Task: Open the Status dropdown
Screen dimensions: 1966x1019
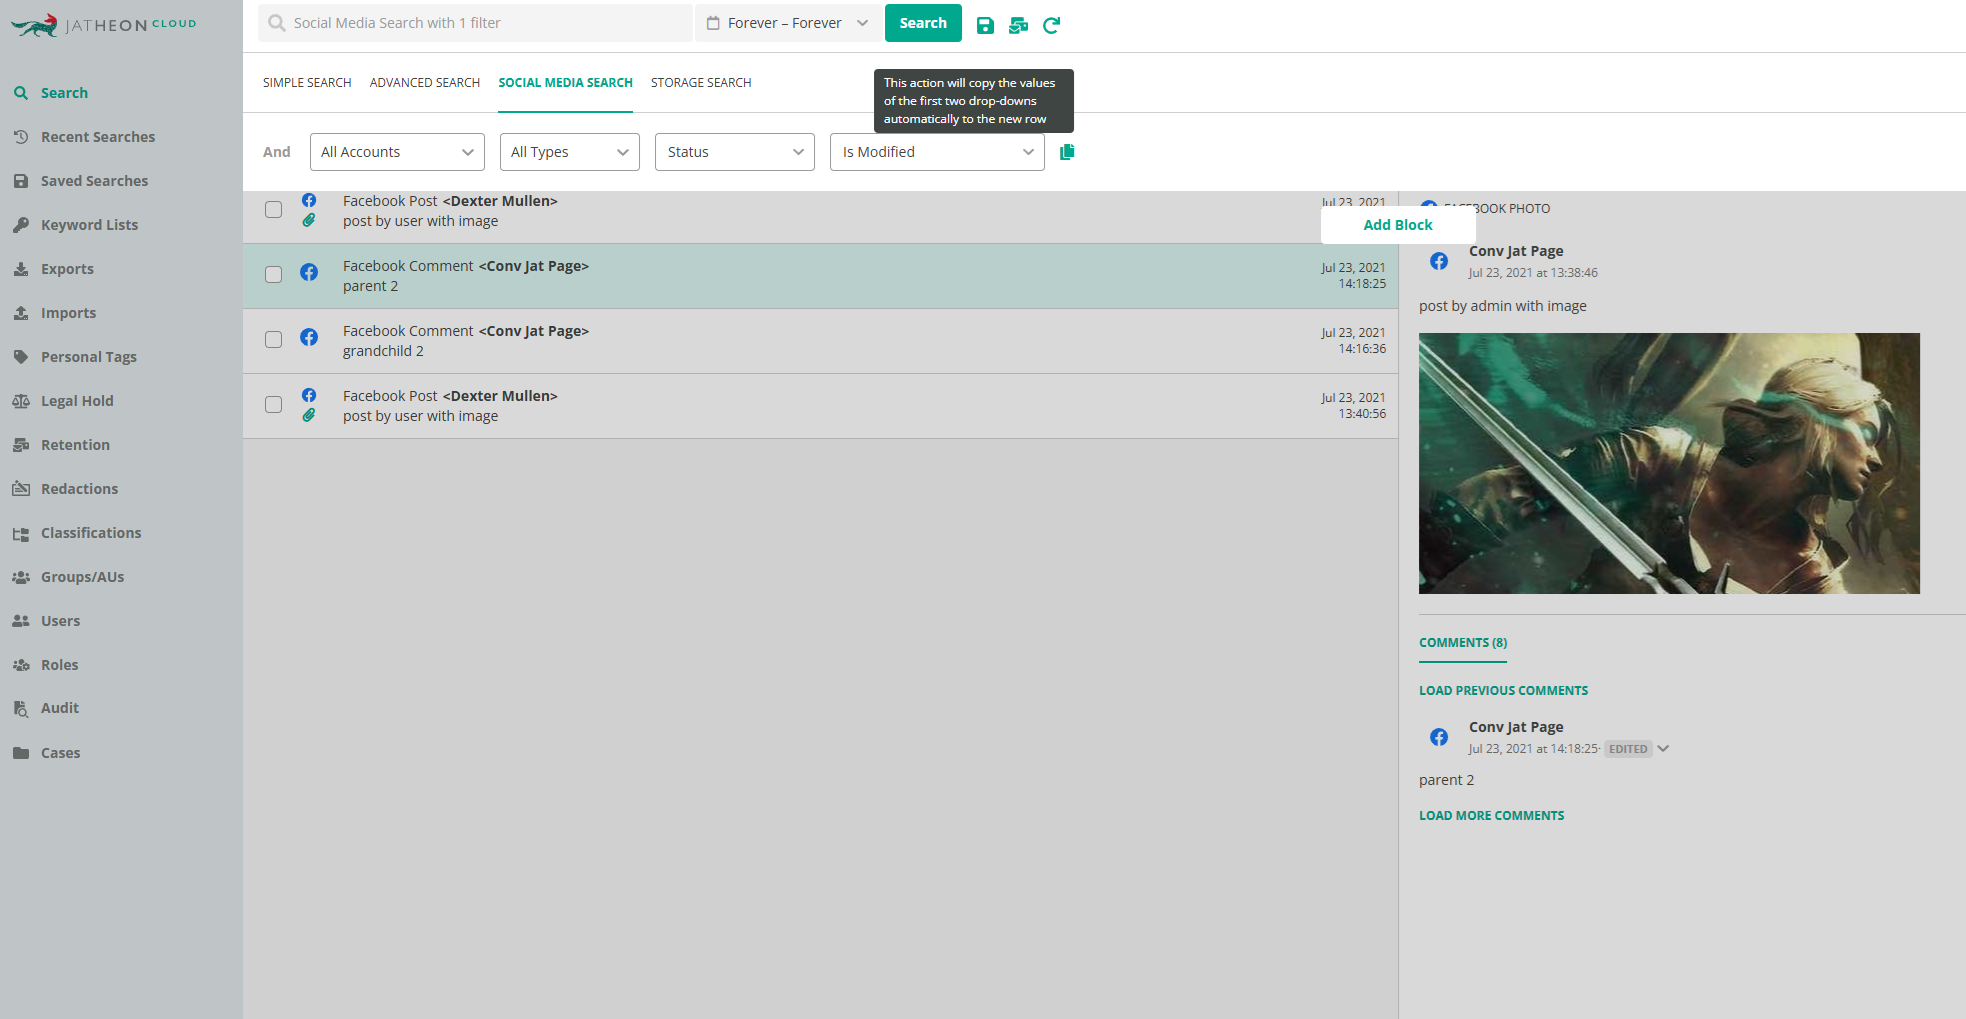Action: tap(735, 152)
